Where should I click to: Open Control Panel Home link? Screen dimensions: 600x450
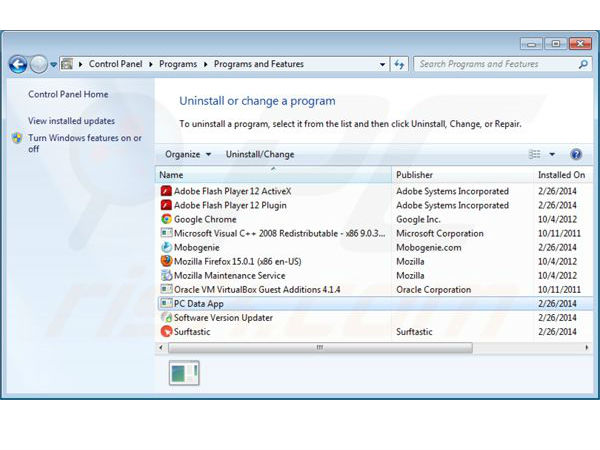(68, 95)
